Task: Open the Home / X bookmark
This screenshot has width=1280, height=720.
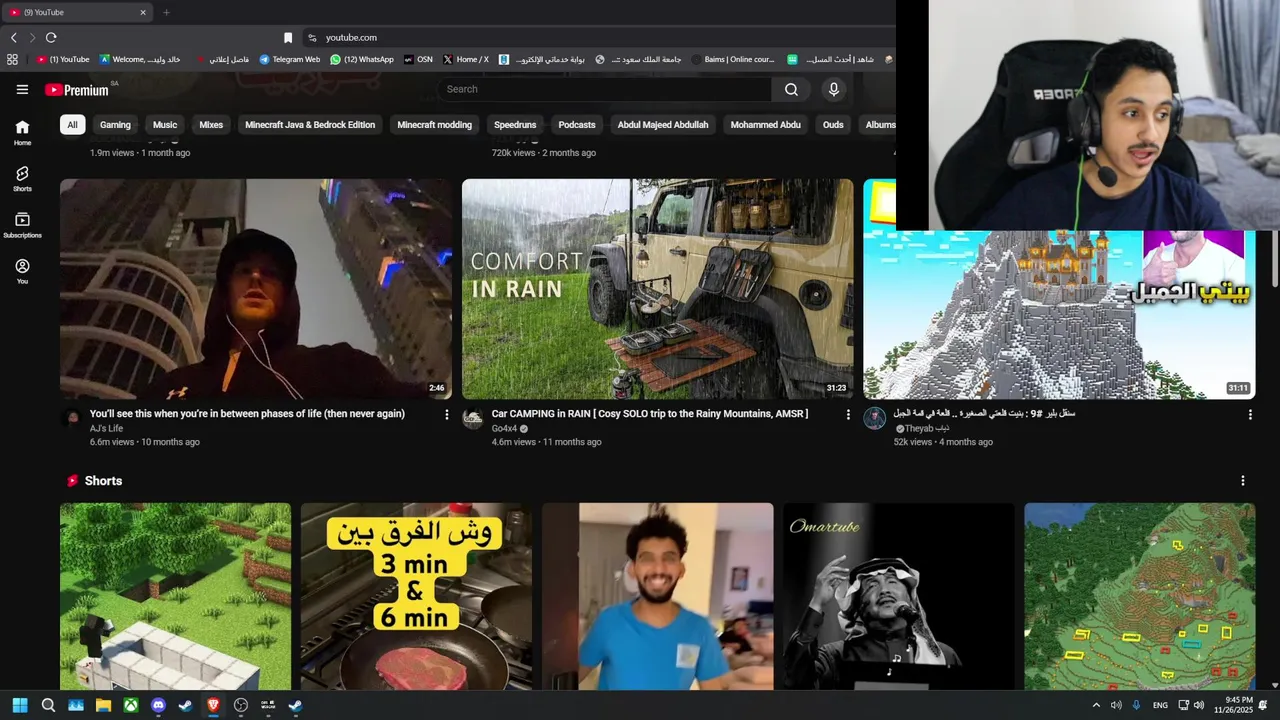Action: tap(466, 60)
